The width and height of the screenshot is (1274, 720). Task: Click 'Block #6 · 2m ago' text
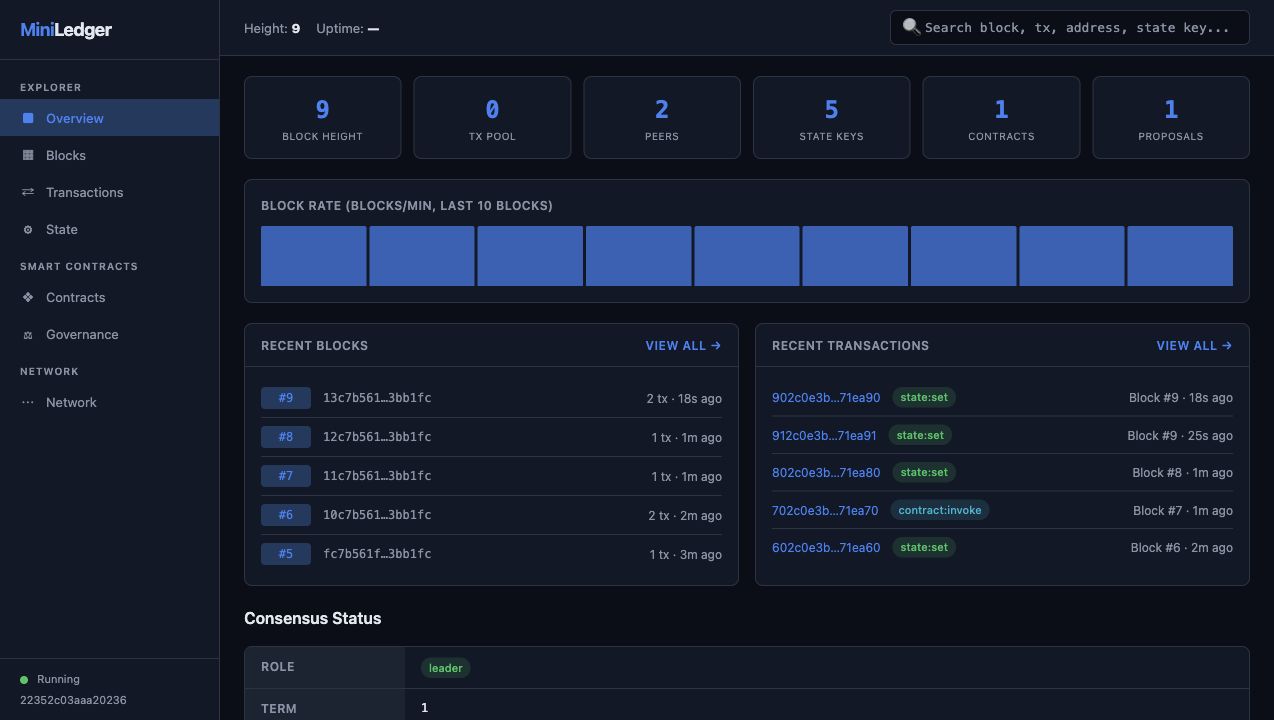[x=1182, y=547]
